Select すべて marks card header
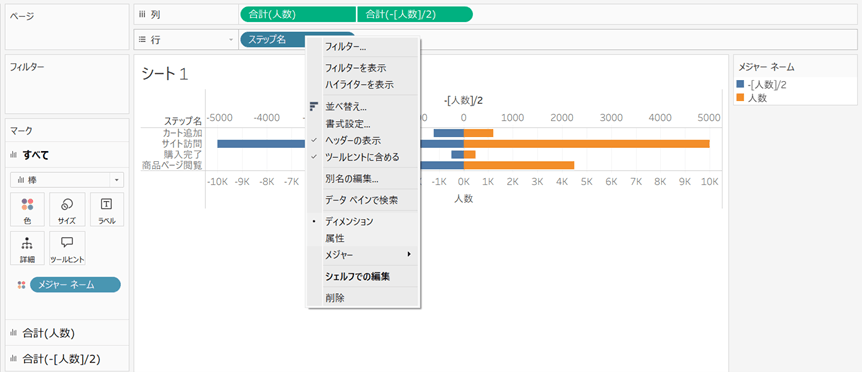This screenshot has height=372, width=862. point(67,156)
